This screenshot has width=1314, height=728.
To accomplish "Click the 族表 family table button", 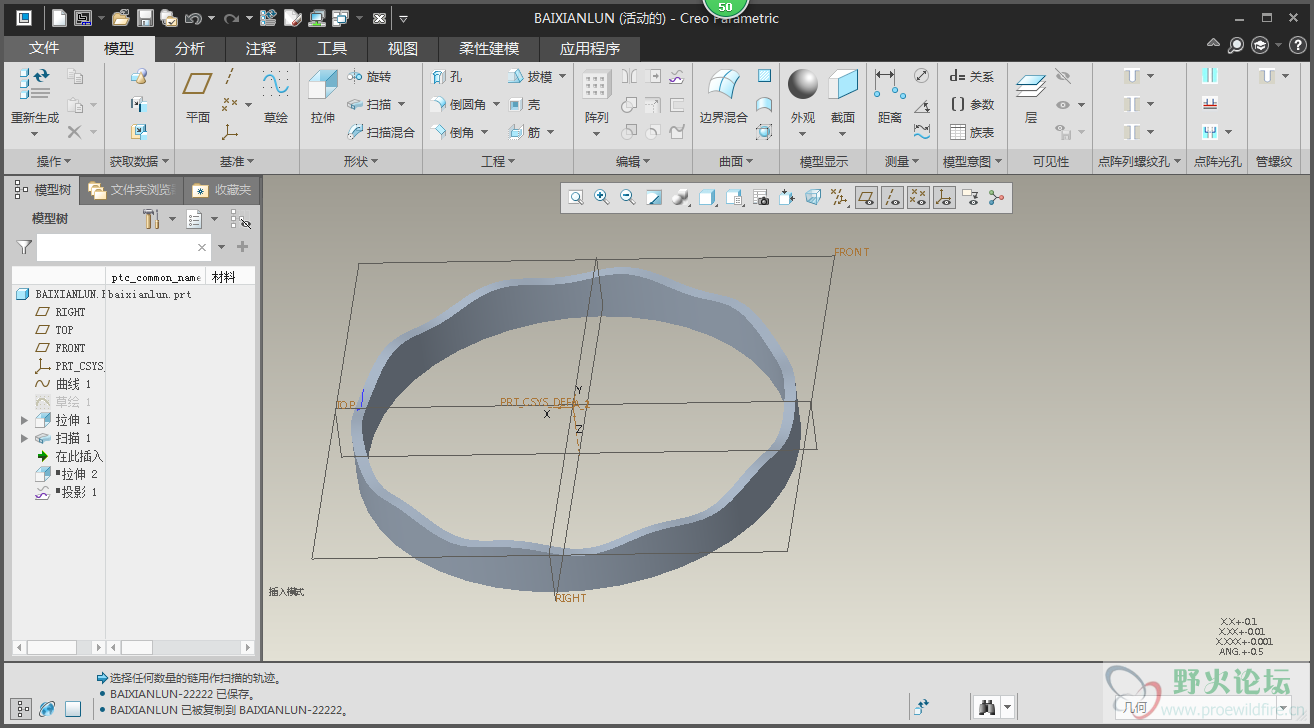I will pyautogui.click(x=972, y=132).
